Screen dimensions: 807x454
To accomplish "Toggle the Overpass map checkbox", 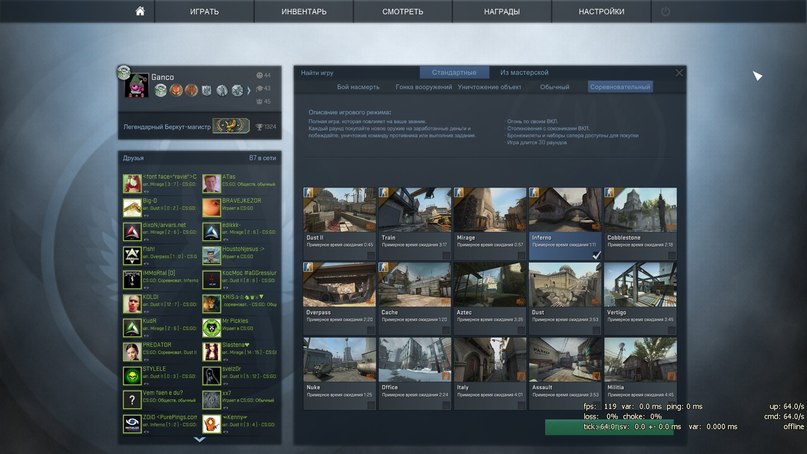I will pyautogui.click(x=371, y=330).
